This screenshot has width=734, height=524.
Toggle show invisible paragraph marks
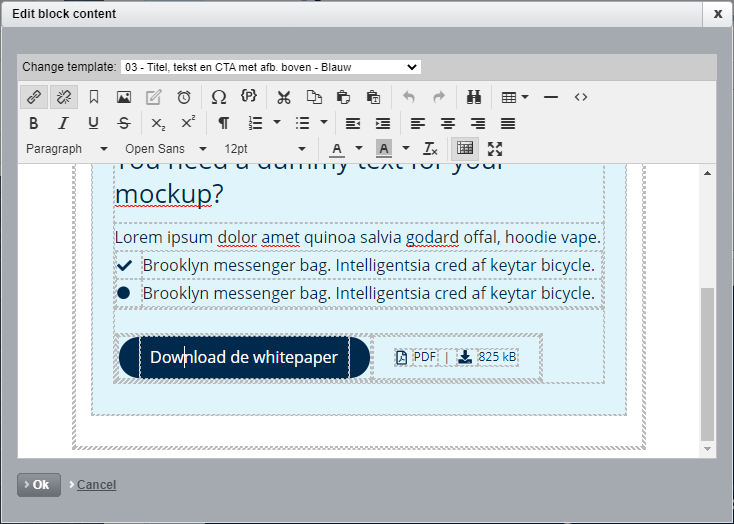(224, 123)
